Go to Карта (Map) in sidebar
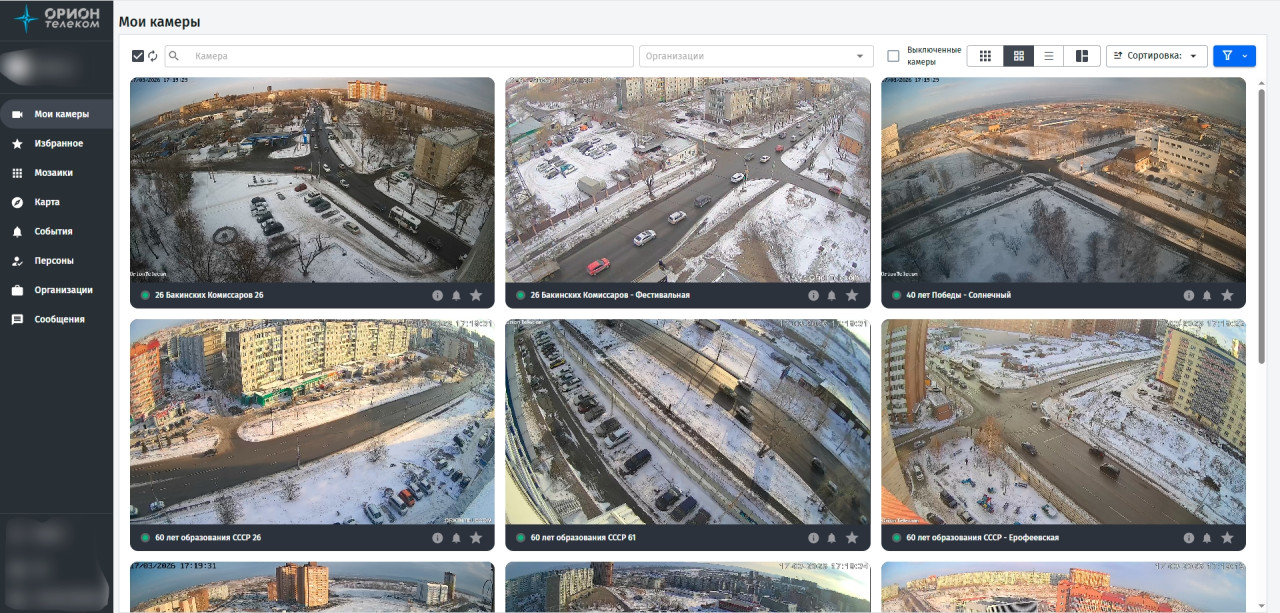 47,202
